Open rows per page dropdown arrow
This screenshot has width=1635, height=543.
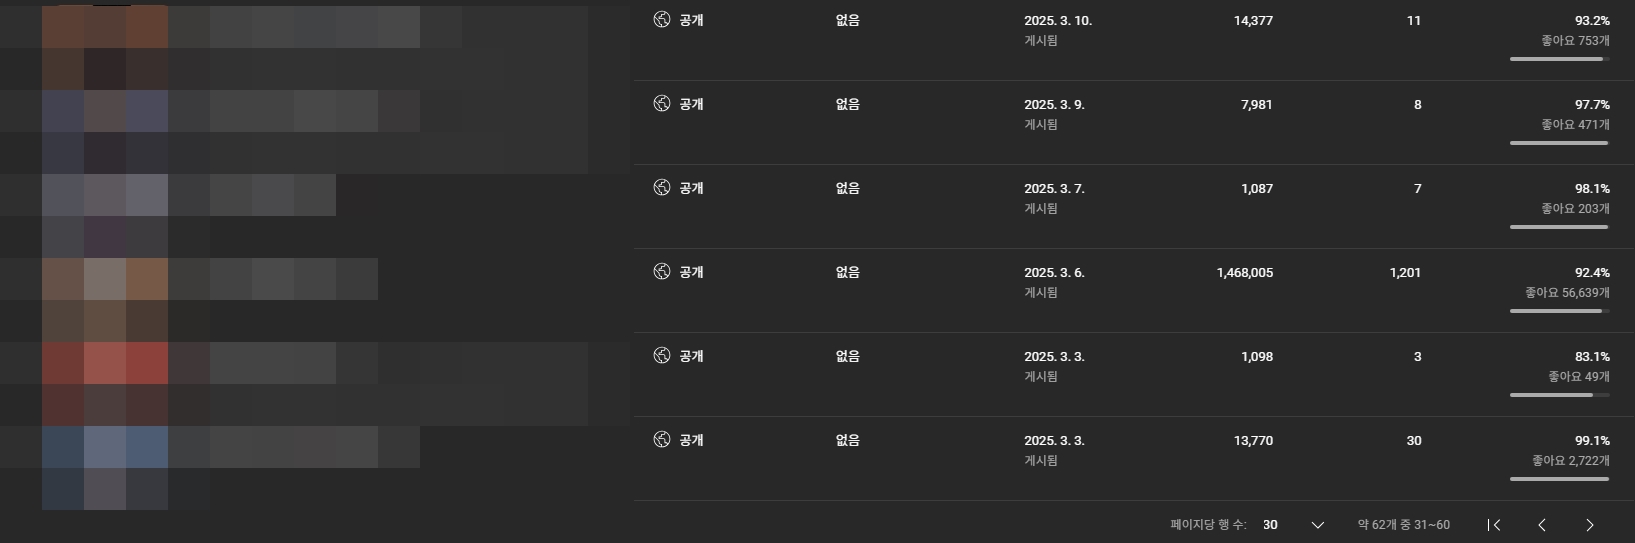coord(1317,525)
